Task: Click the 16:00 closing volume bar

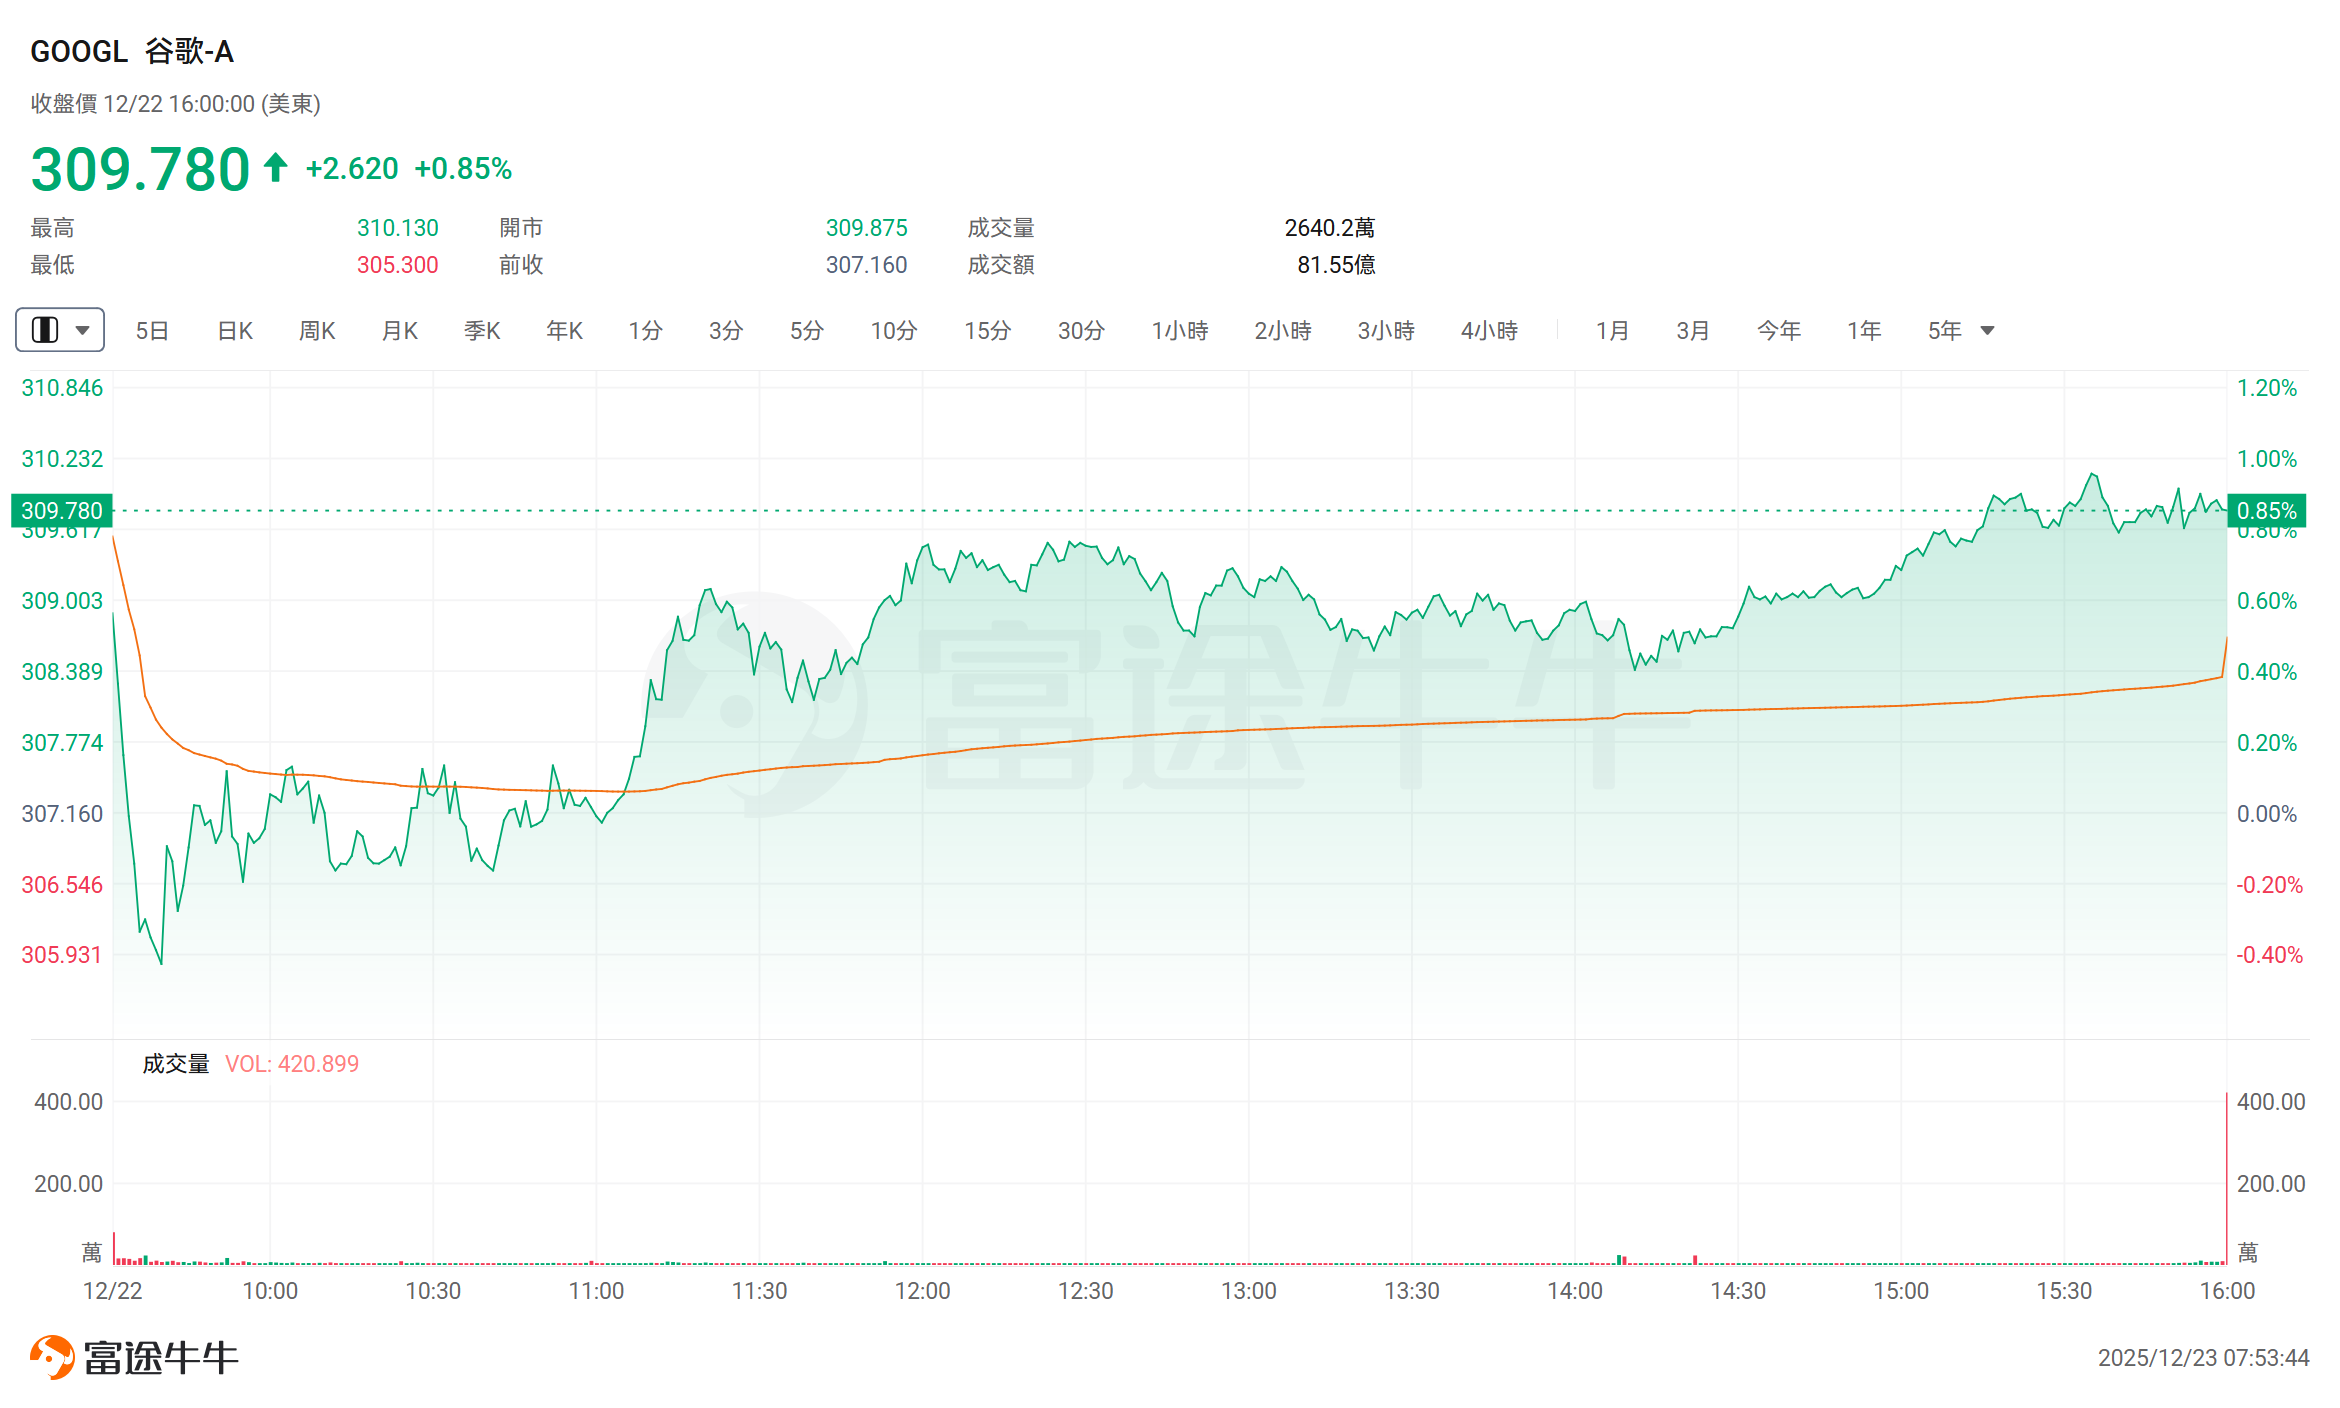Action: coord(2226,1180)
